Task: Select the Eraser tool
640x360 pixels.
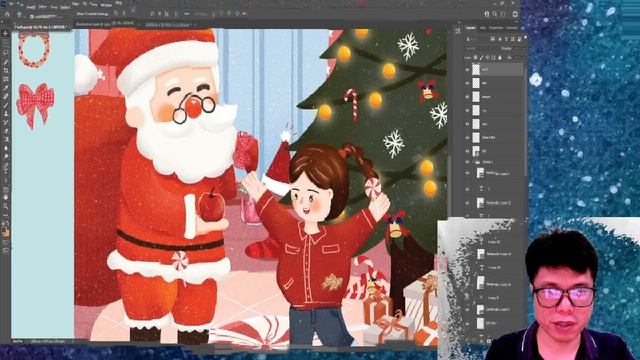Action: [x=5, y=131]
